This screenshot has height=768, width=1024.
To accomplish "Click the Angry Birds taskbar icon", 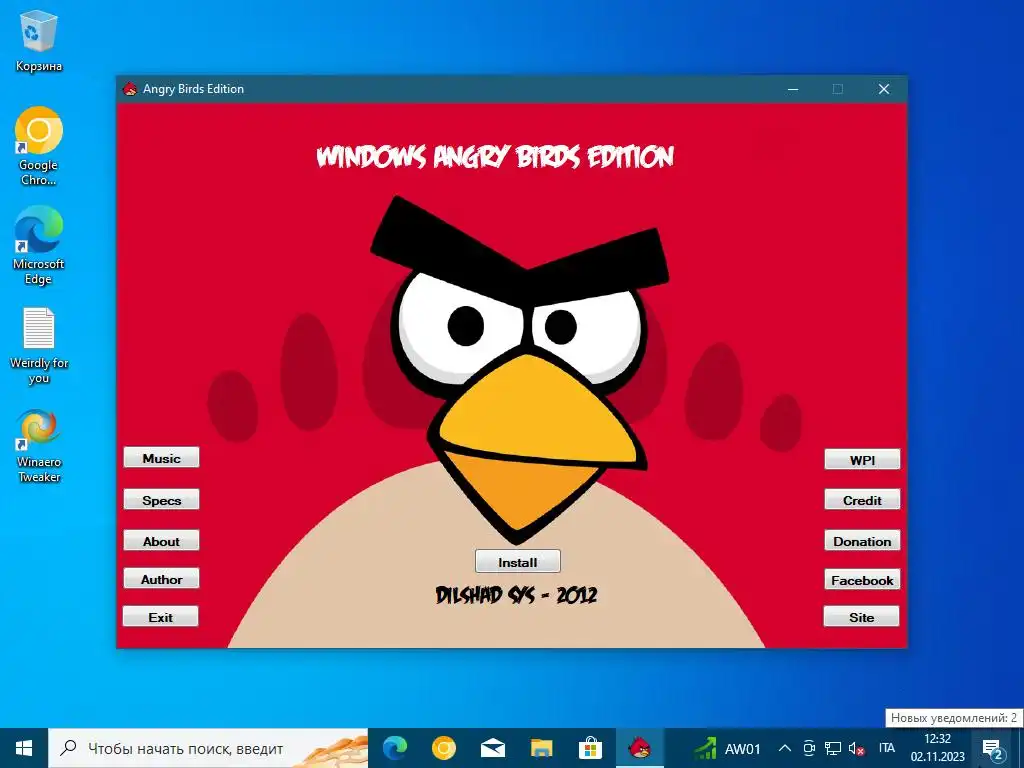I will click(x=639, y=748).
